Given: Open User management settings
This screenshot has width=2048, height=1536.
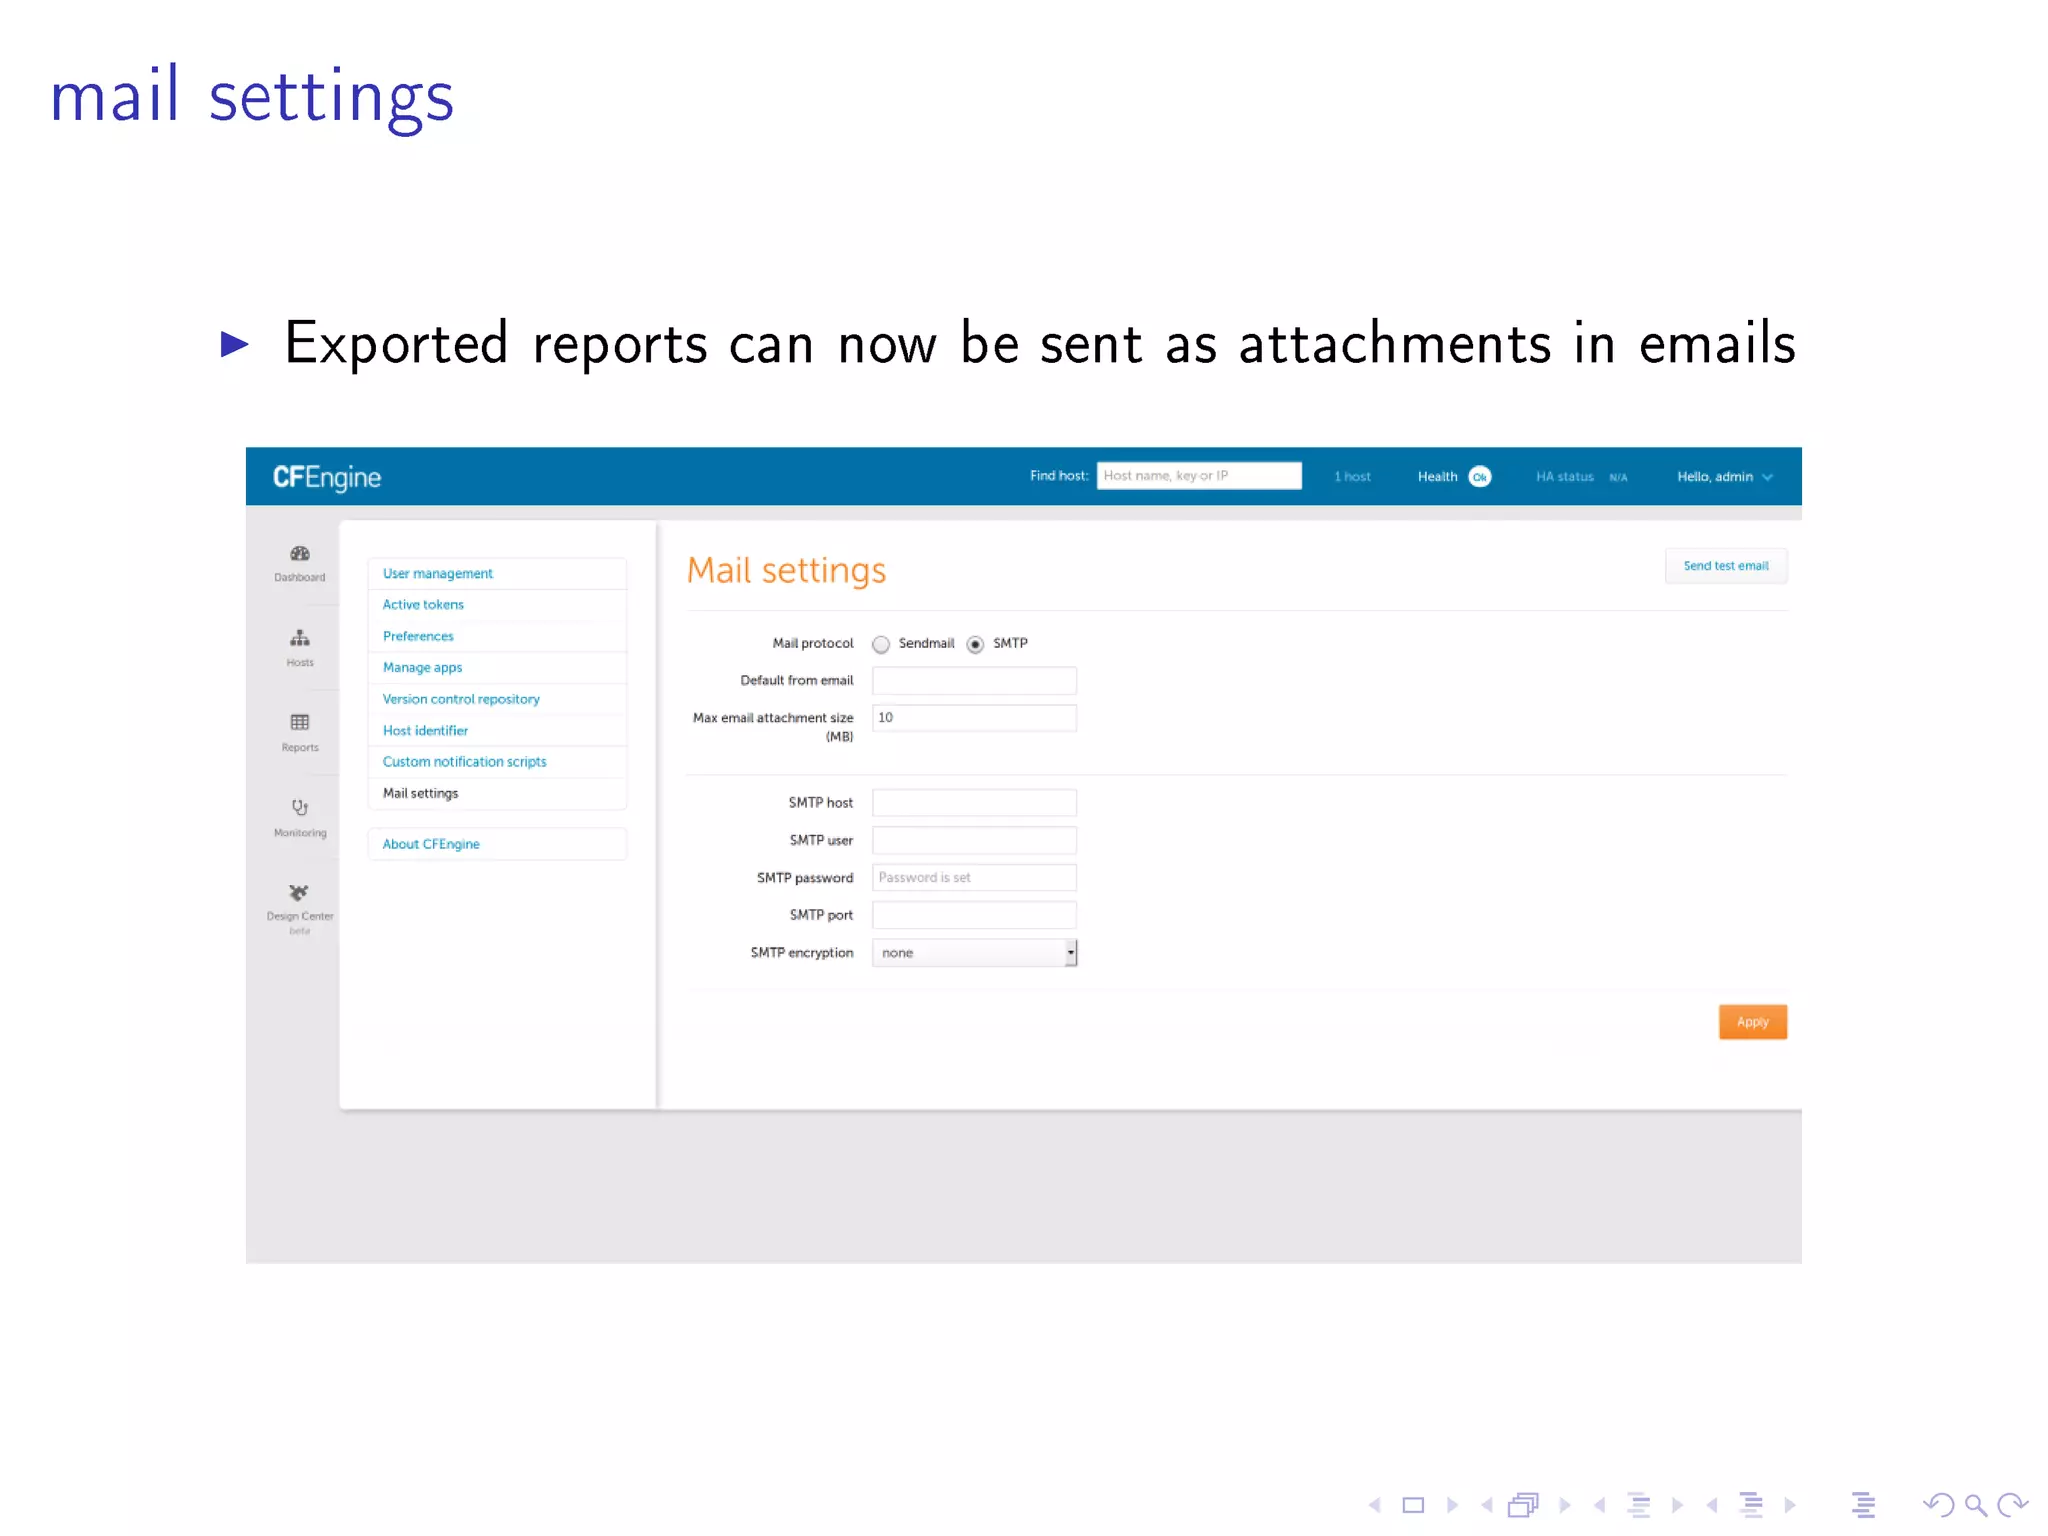Looking at the screenshot, I should coord(497,573).
